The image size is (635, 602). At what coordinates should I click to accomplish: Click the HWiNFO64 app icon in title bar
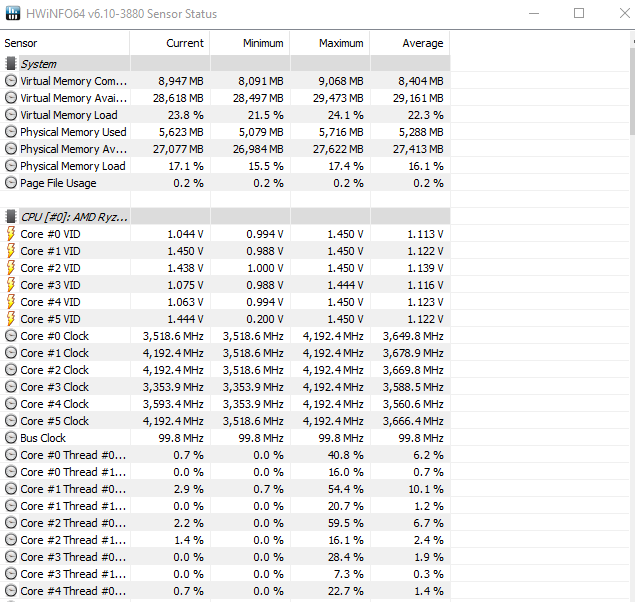(x=13, y=13)
